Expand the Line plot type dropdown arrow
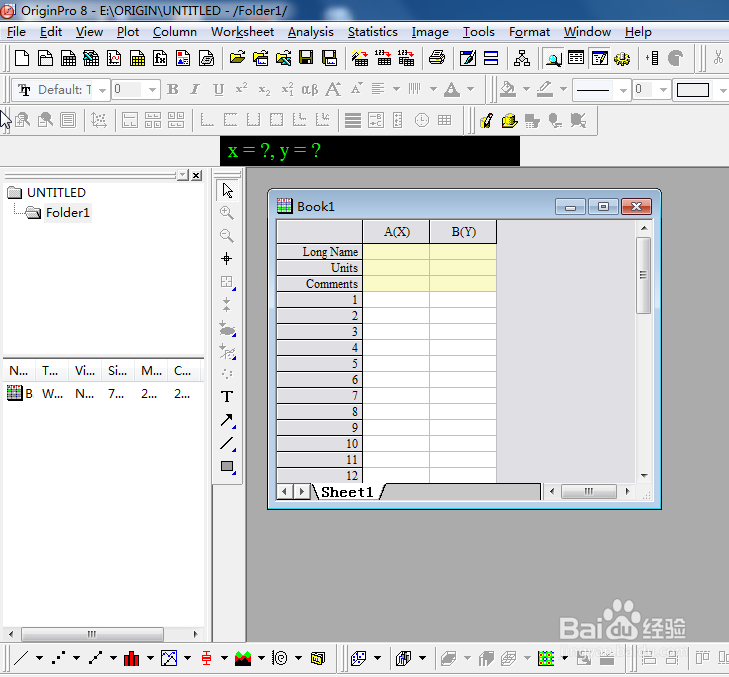This screenshot has height=677, width=729. 40,658
